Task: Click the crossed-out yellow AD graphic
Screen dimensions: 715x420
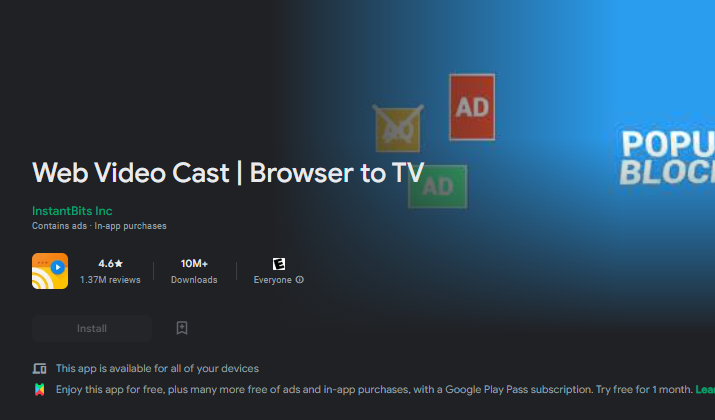Action: coord(398,129)
